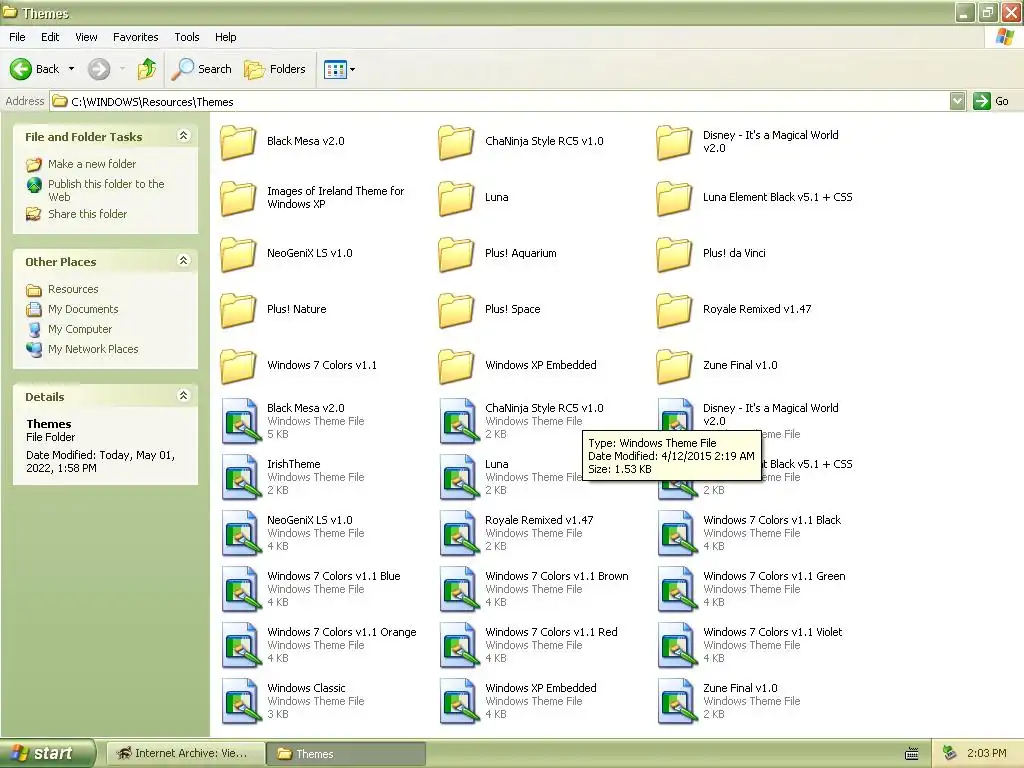Click the Start button

[47, 754]
